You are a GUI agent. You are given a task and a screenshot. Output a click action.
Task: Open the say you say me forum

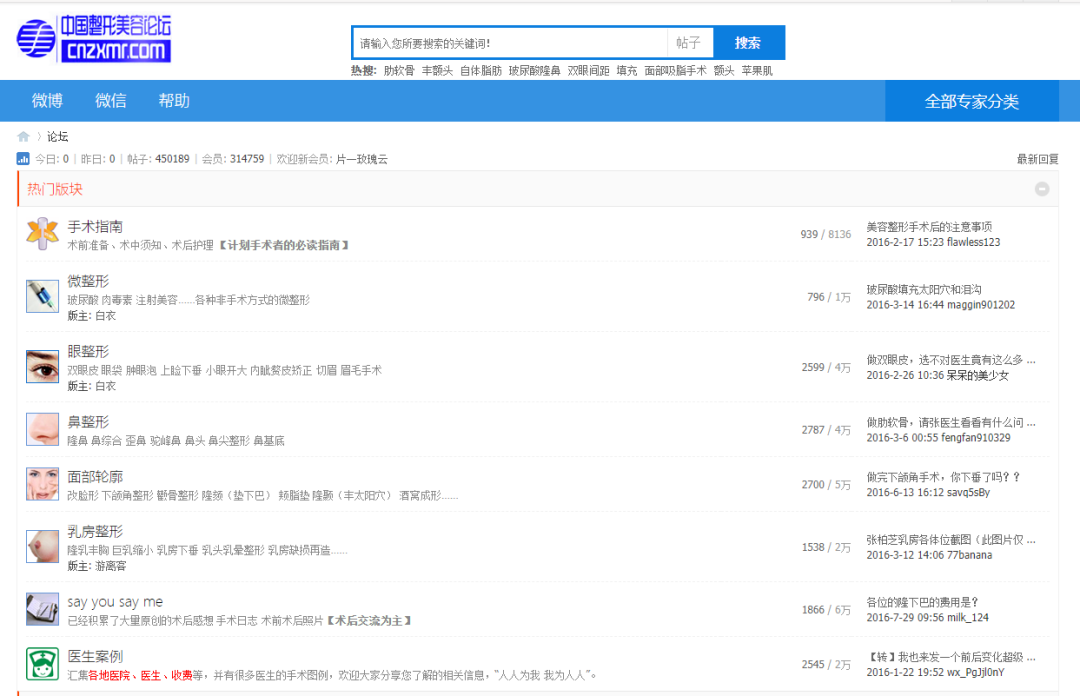point(115,602)
